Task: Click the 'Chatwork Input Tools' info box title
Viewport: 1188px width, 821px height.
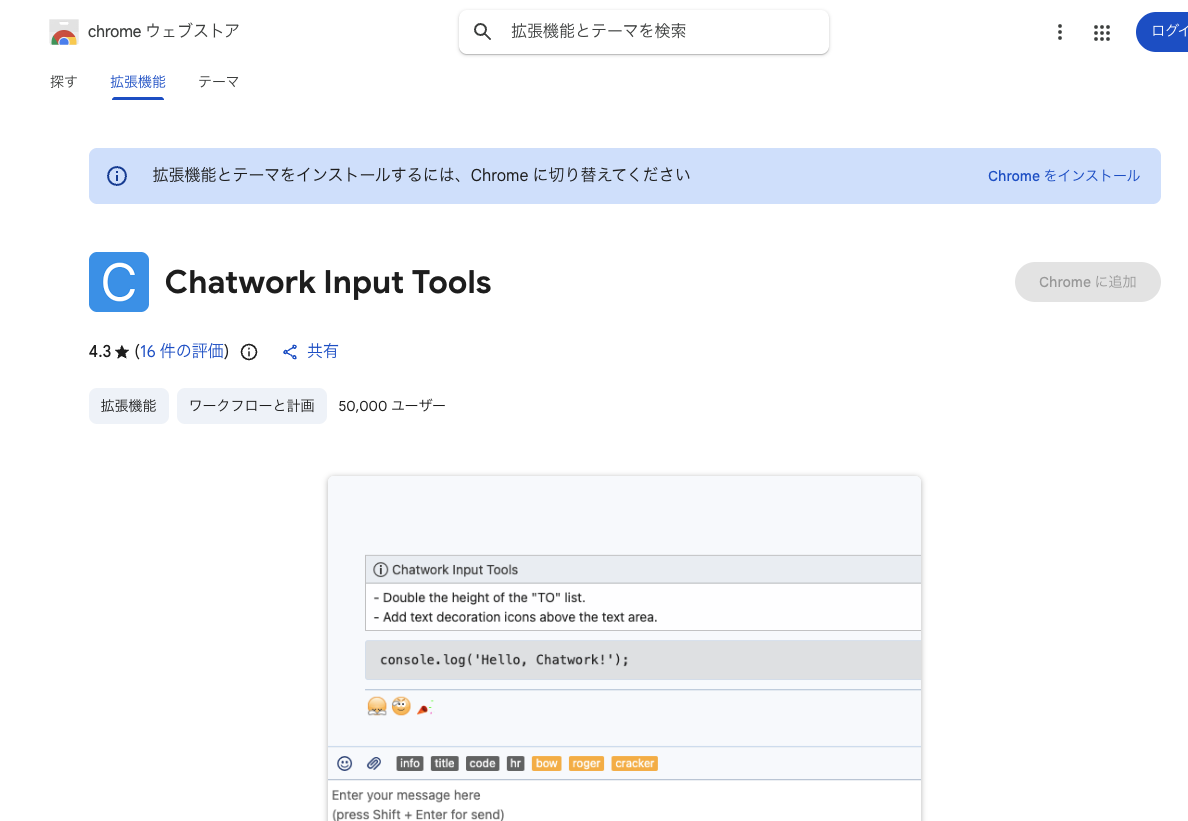Action: (x=455, y=570)
